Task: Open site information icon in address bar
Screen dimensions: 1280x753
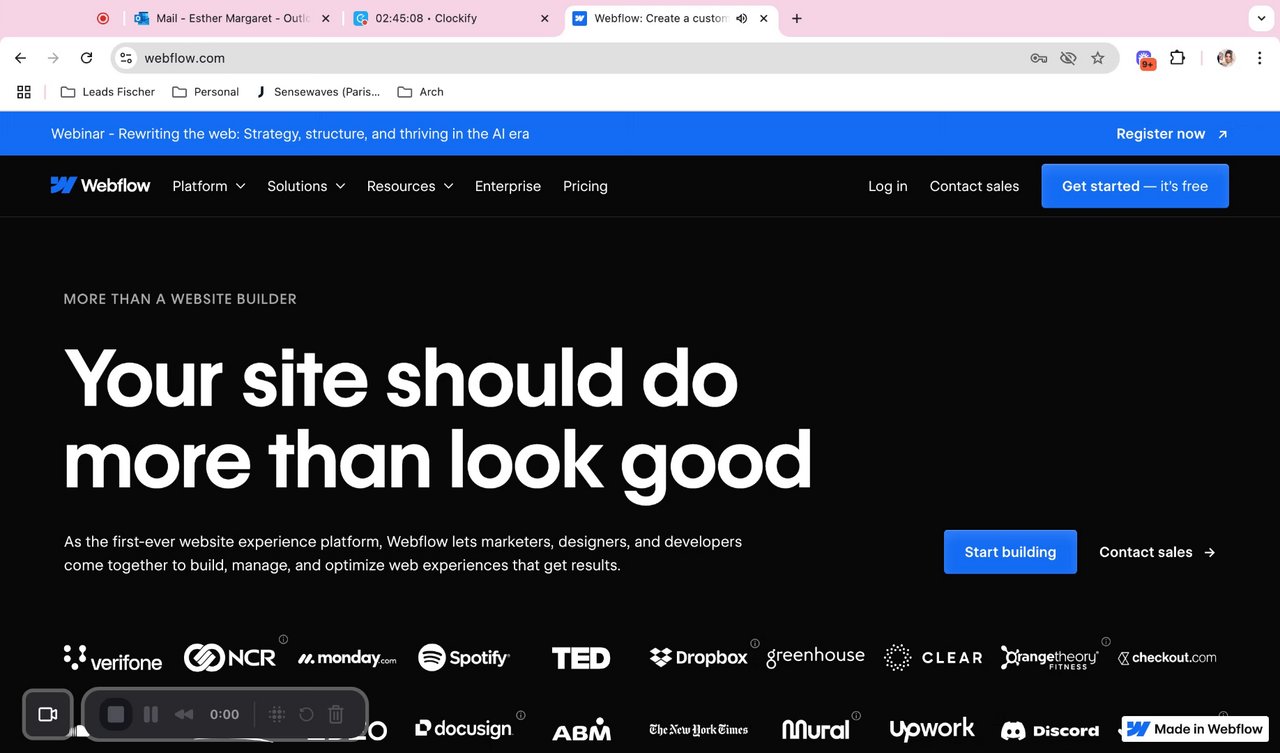Action: point(126,58)
